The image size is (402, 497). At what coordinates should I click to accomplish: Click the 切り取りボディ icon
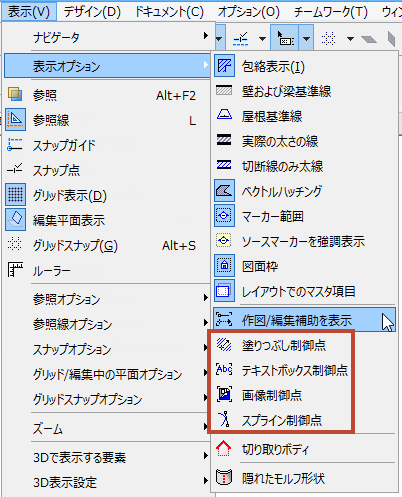[224, 449]
